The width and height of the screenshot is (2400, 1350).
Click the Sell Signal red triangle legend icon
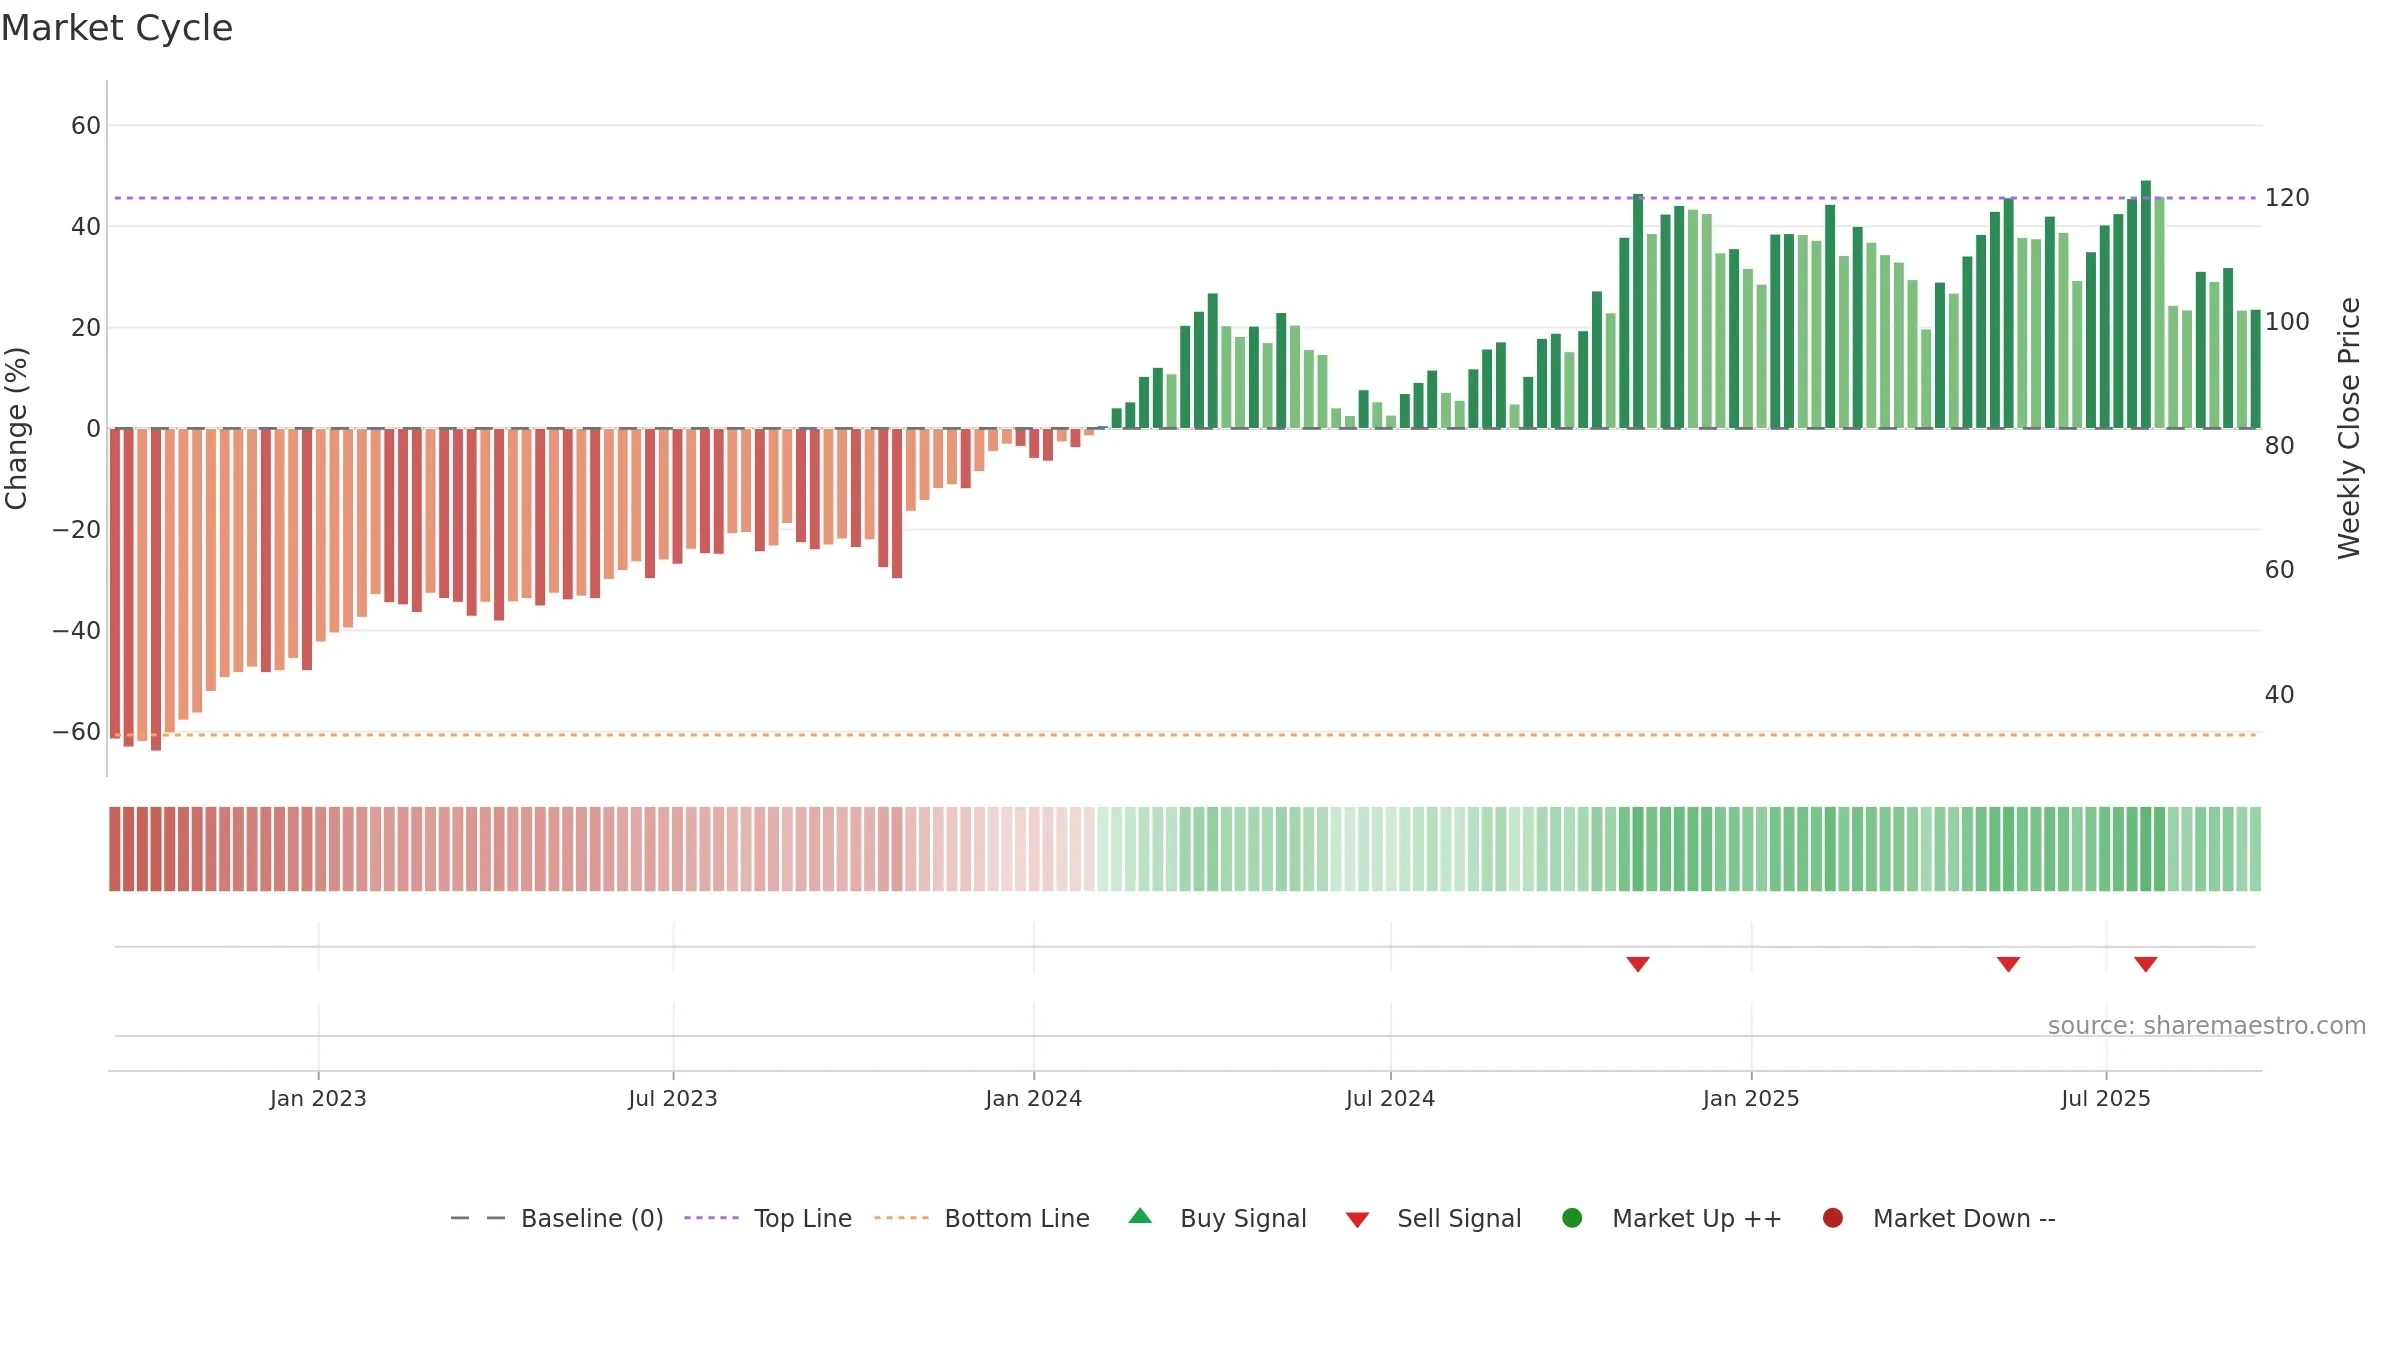1357,1220
